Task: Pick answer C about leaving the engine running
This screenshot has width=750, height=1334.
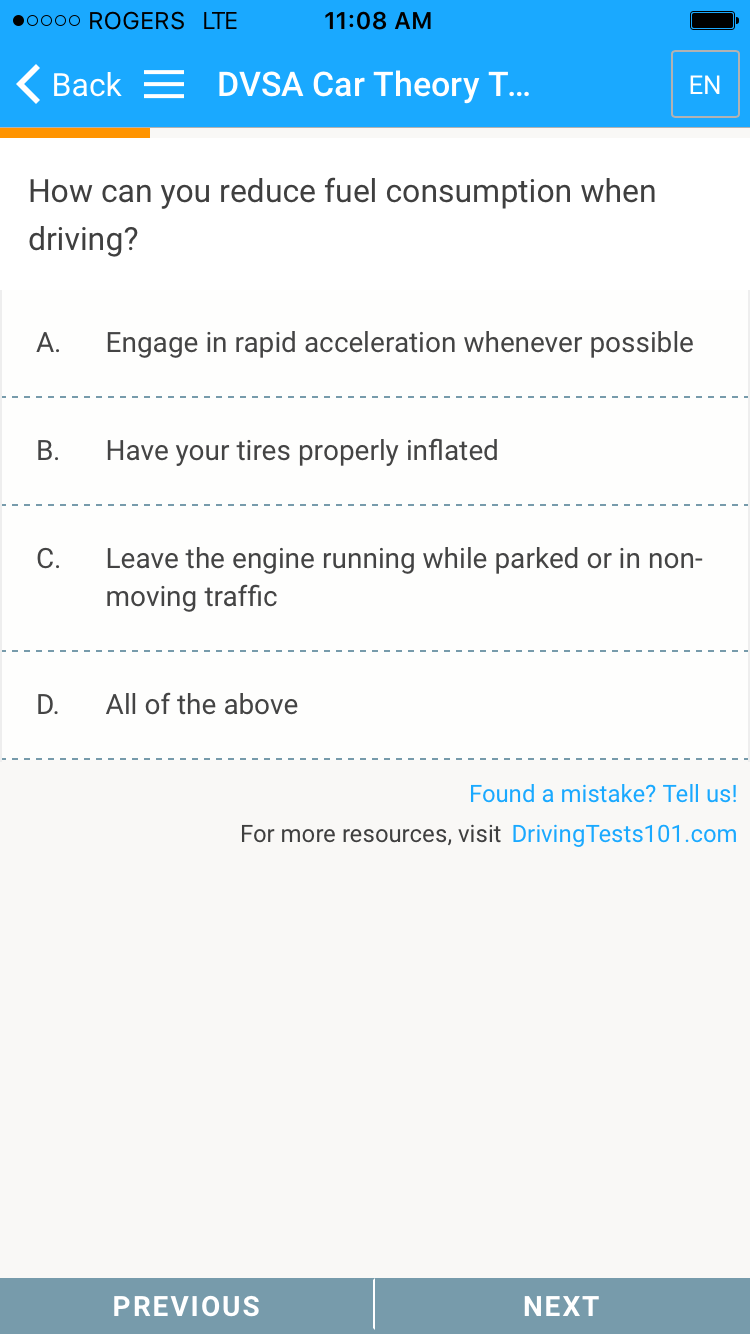Action: [x=404, y=578]
